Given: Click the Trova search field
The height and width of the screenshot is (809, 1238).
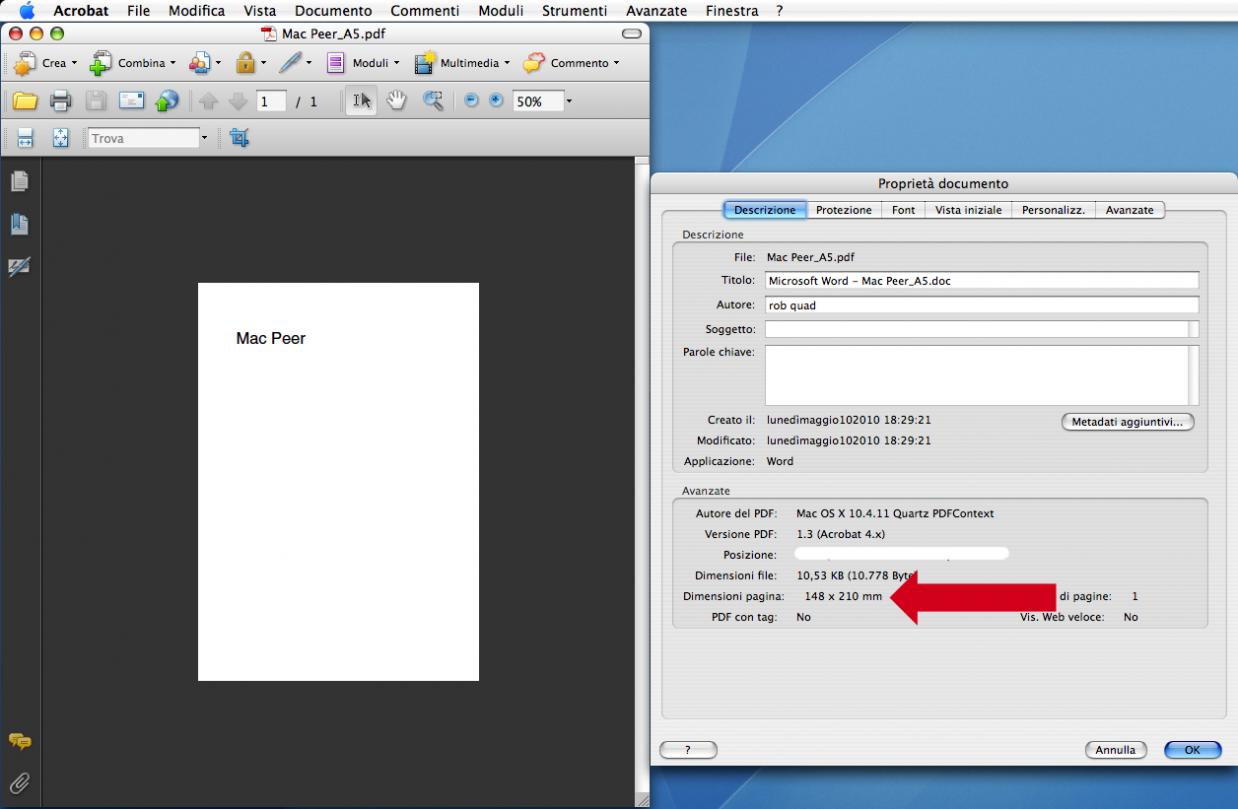Looking at the screenshot, I should point(143,139).
